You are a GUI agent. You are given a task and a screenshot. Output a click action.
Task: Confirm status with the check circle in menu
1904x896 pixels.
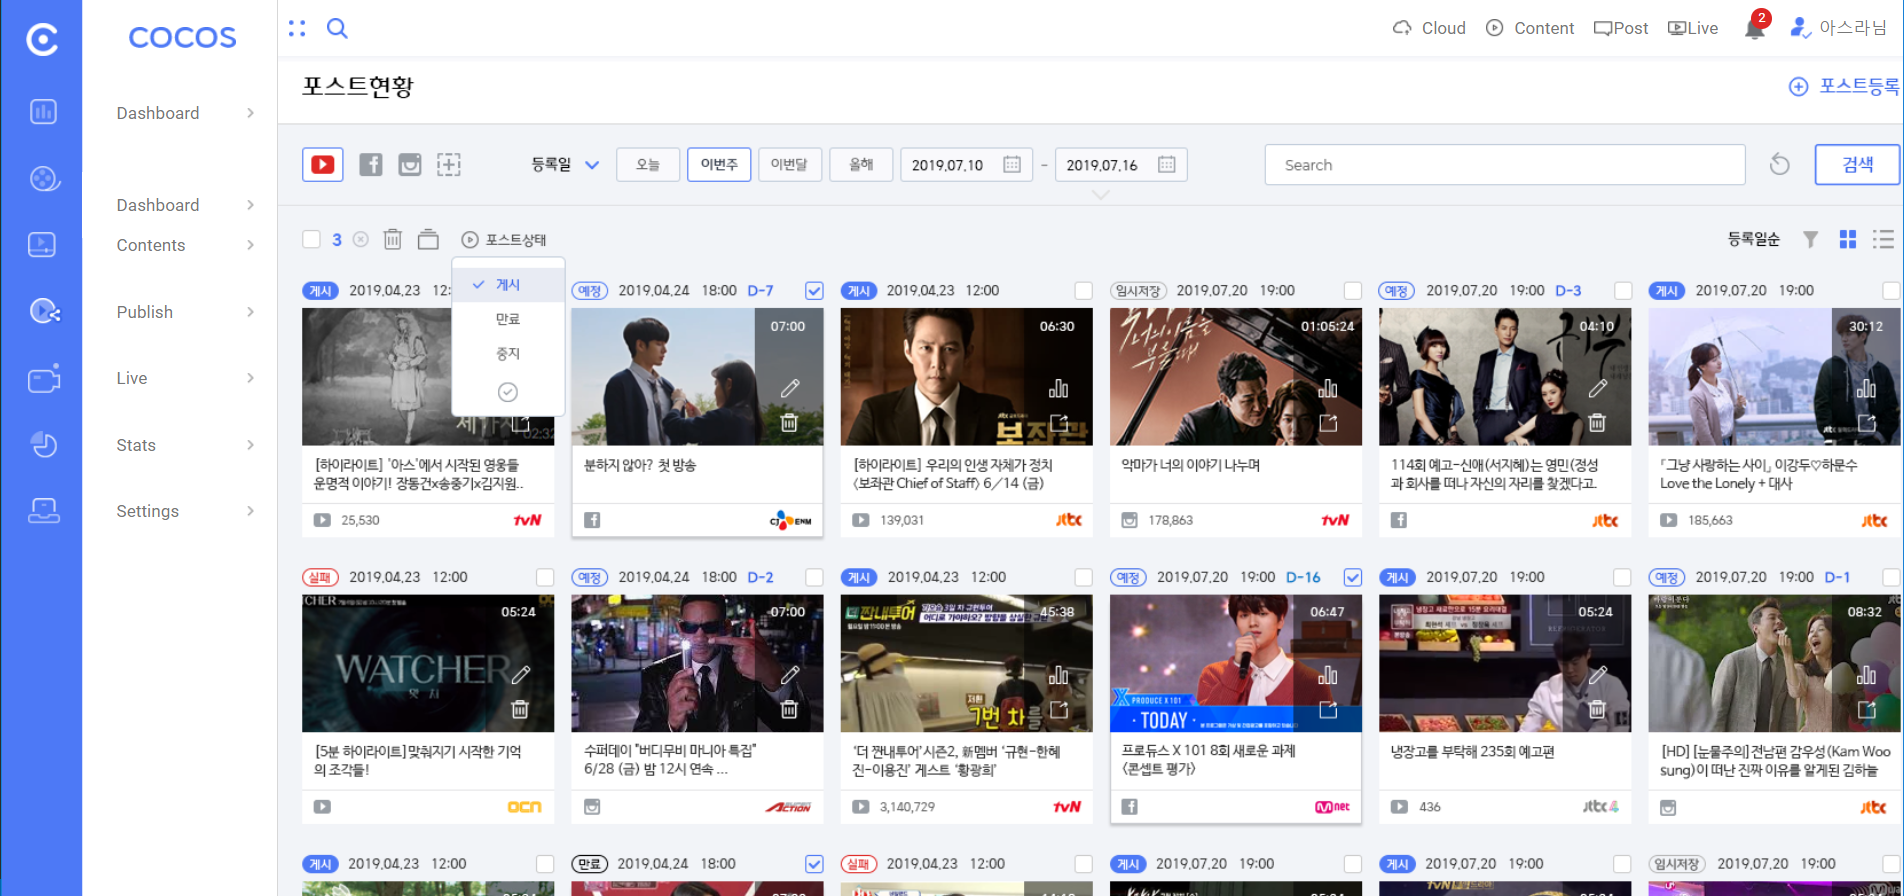click(508, 392)
